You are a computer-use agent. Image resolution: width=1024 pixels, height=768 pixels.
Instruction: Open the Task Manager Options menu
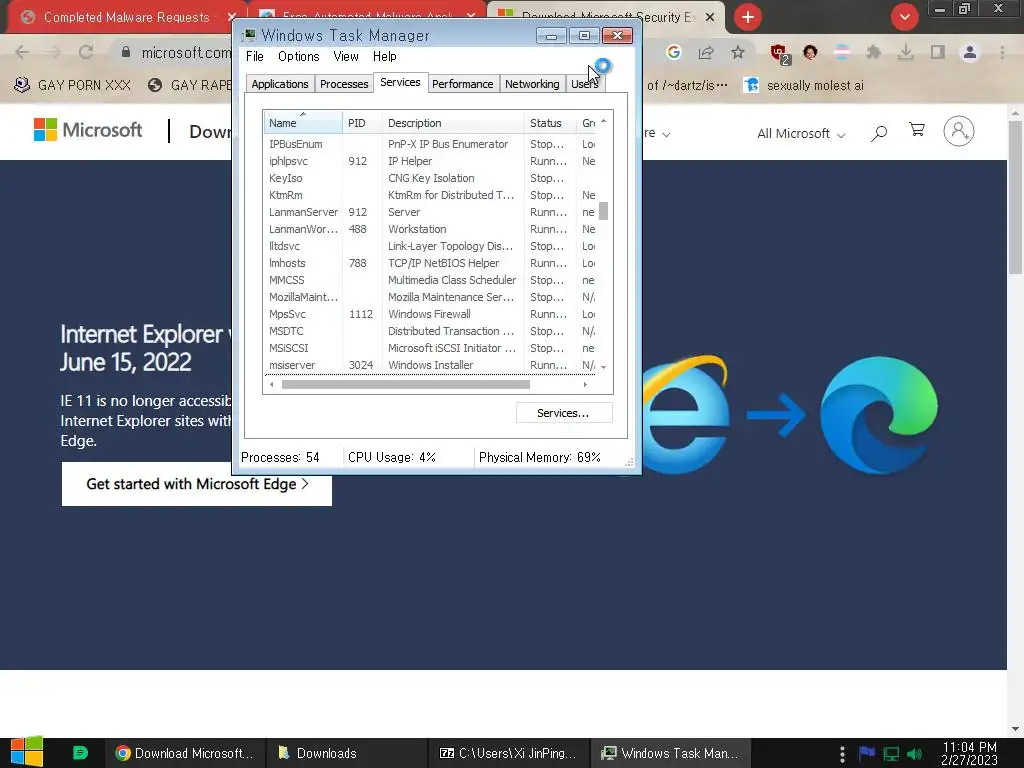298,57
